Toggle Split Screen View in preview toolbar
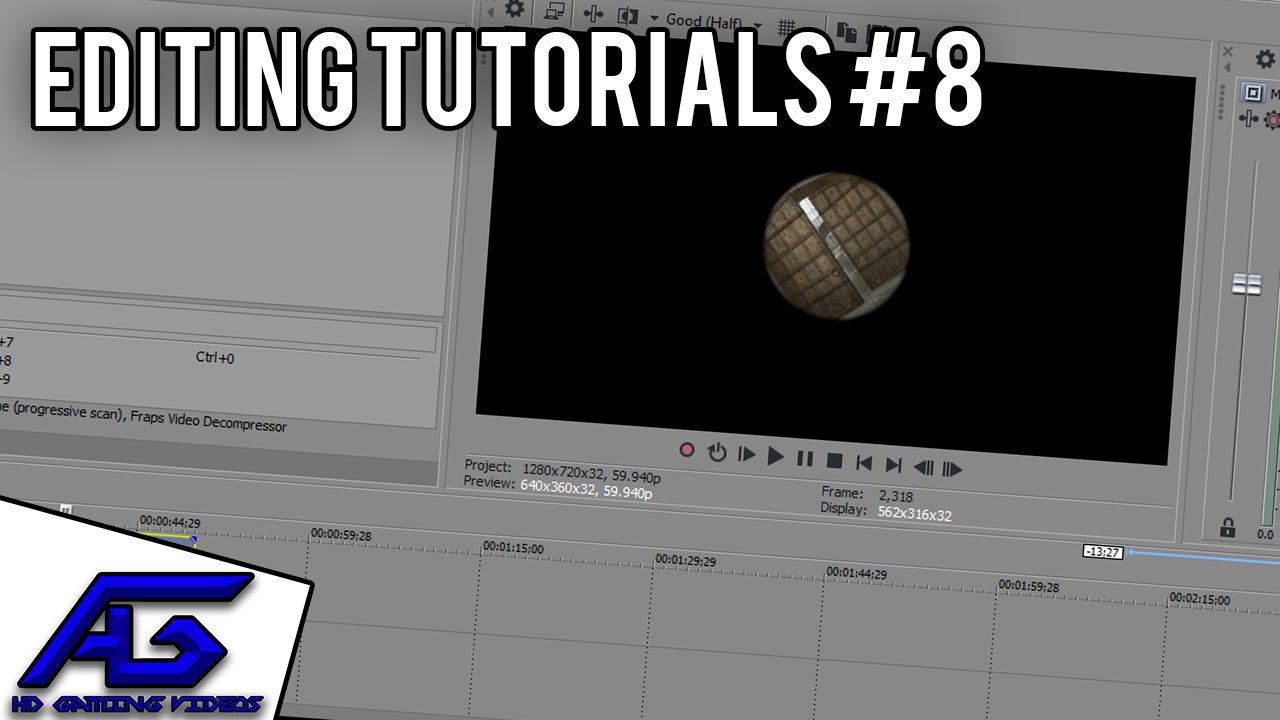 627,17
